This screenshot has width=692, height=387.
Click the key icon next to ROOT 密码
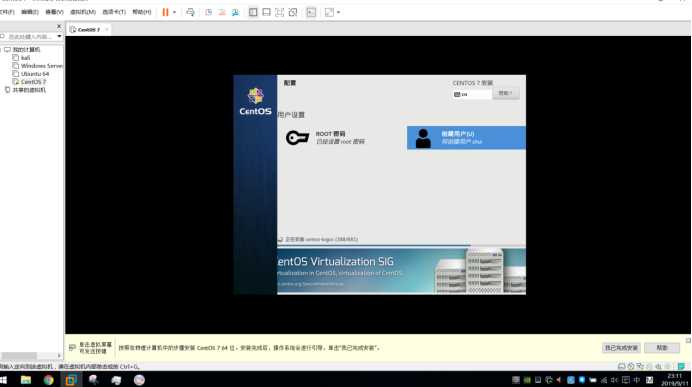pos(297,138)
